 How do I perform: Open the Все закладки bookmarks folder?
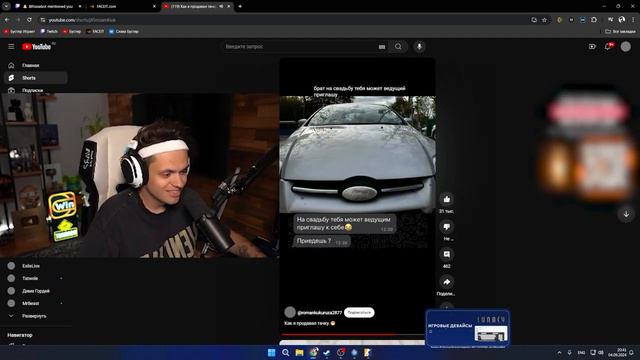click(620, 31)
